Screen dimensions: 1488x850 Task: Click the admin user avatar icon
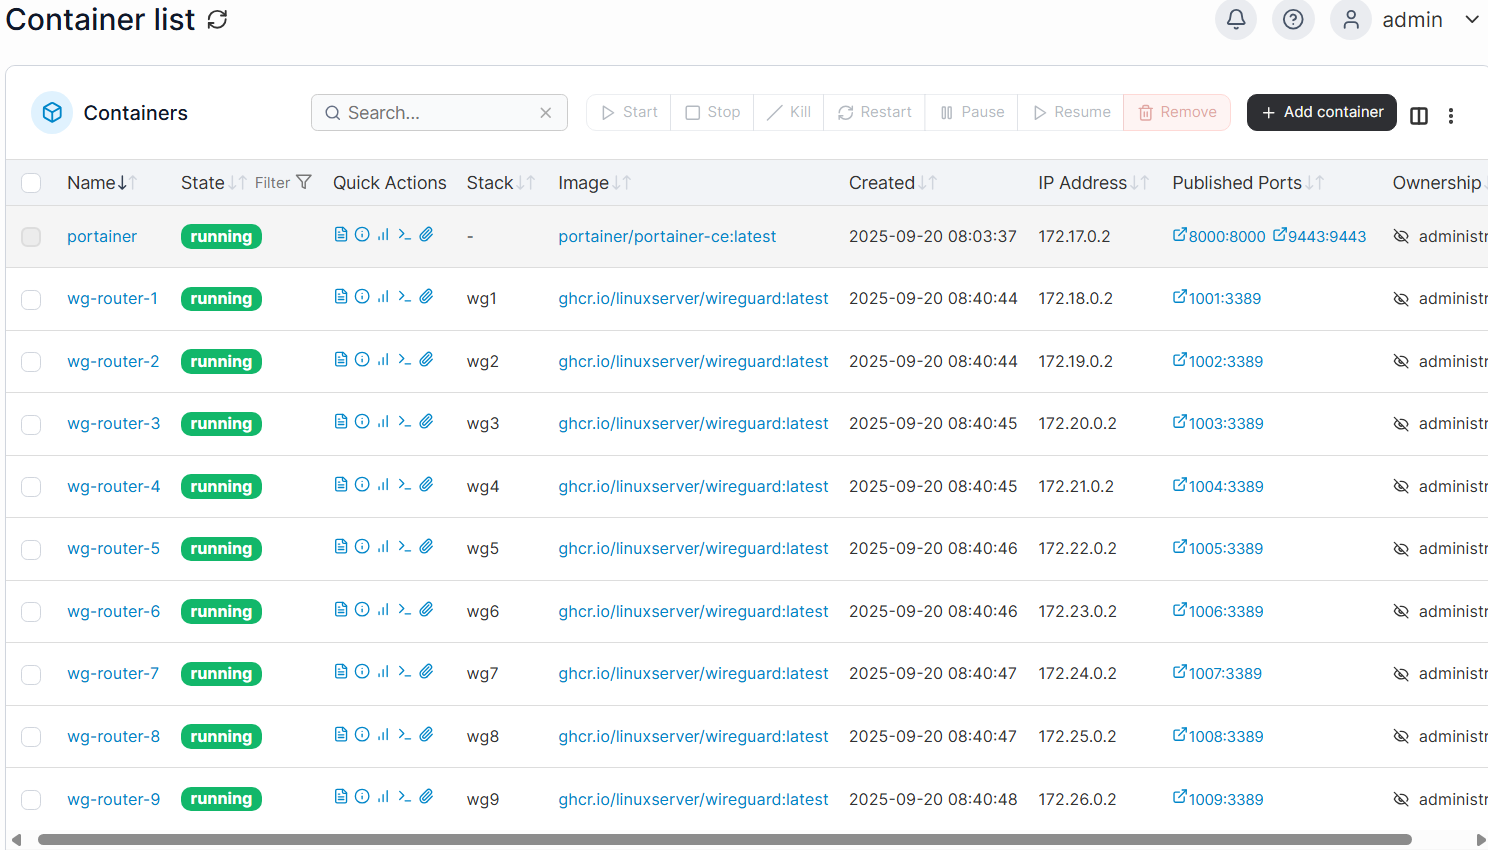coord(1351,19)
